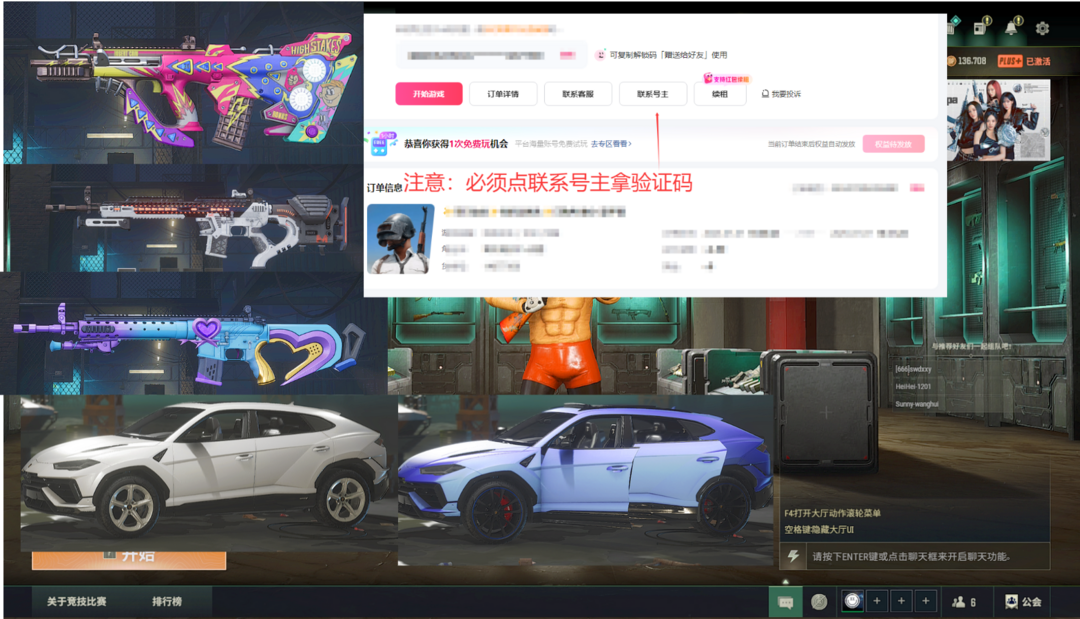Image resolution: width=1080 pixels, height=619 pixels.
Task: Click the PLUS+ activated badge
Action: [1024, 61]
